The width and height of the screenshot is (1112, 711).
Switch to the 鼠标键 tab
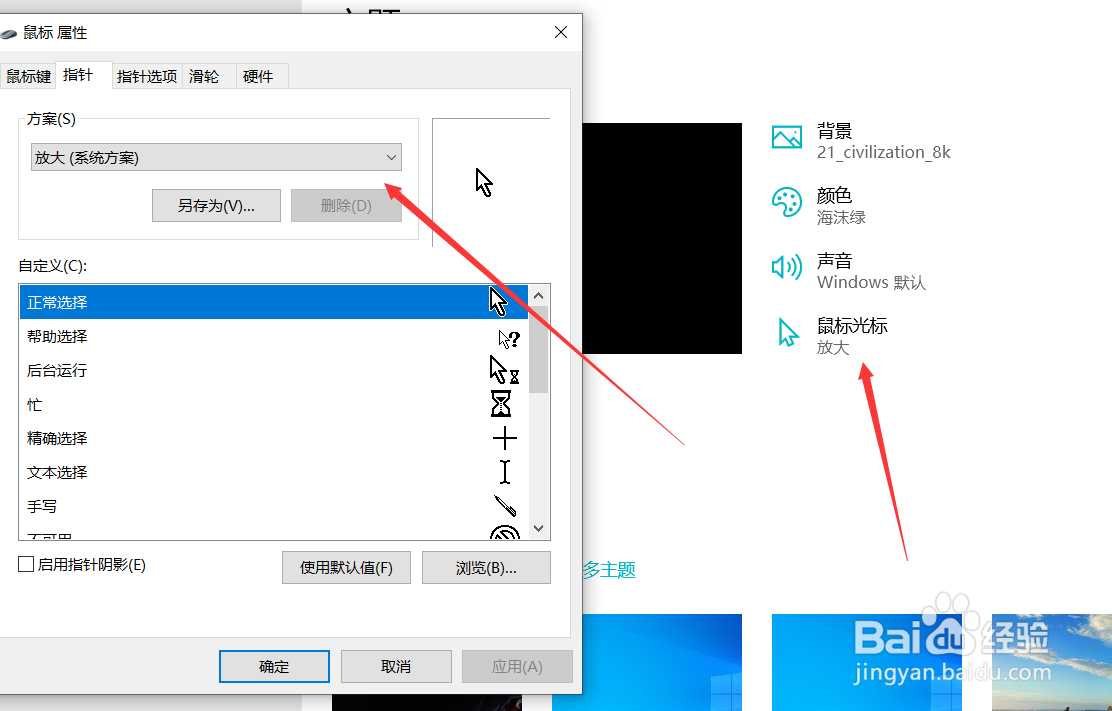coord(28,75)
